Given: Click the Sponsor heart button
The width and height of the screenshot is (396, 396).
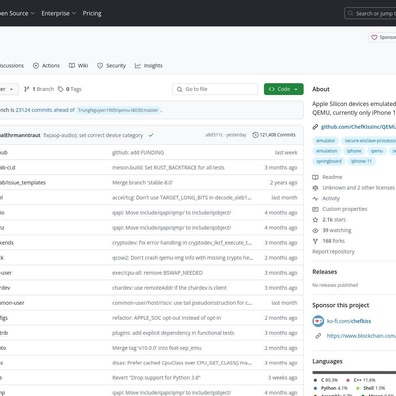Looking at the screenshot, I should click(382, 37).
